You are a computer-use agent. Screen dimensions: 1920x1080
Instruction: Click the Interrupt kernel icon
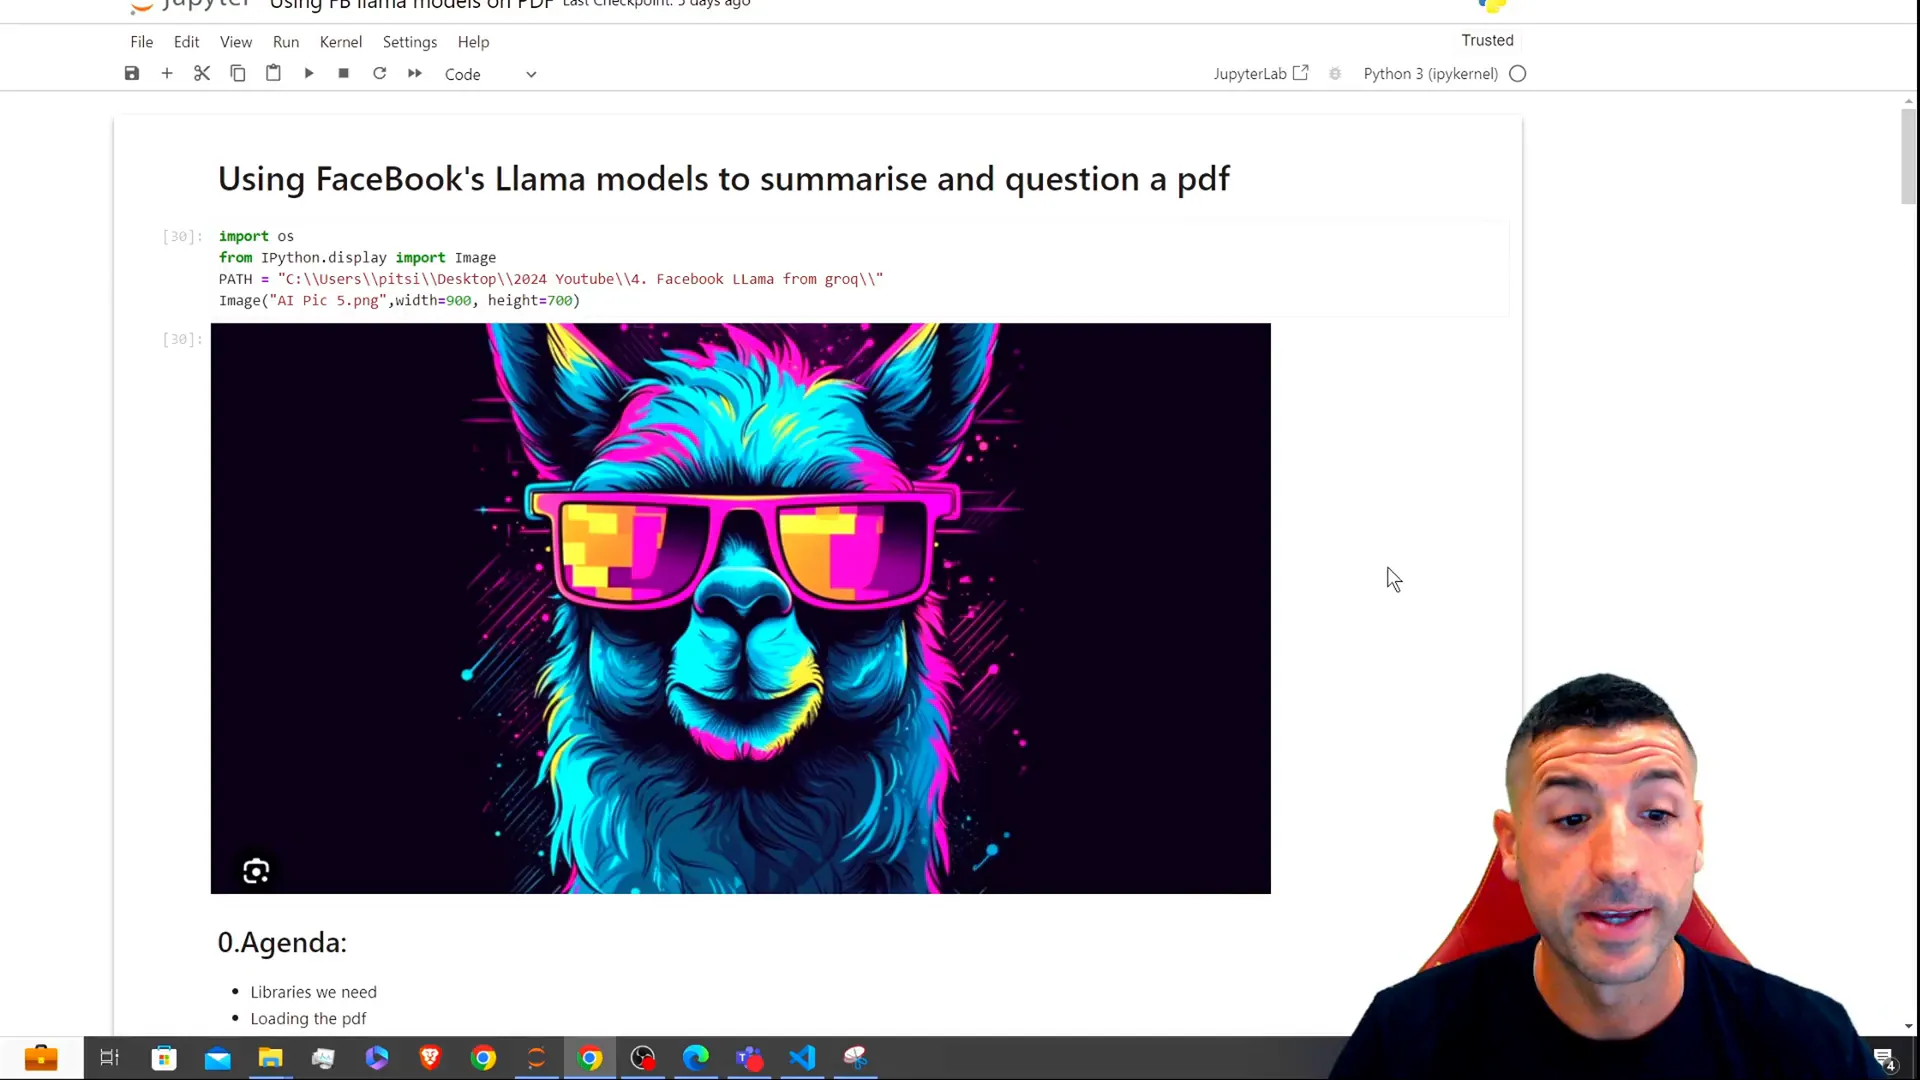click(x=344, y=74)
